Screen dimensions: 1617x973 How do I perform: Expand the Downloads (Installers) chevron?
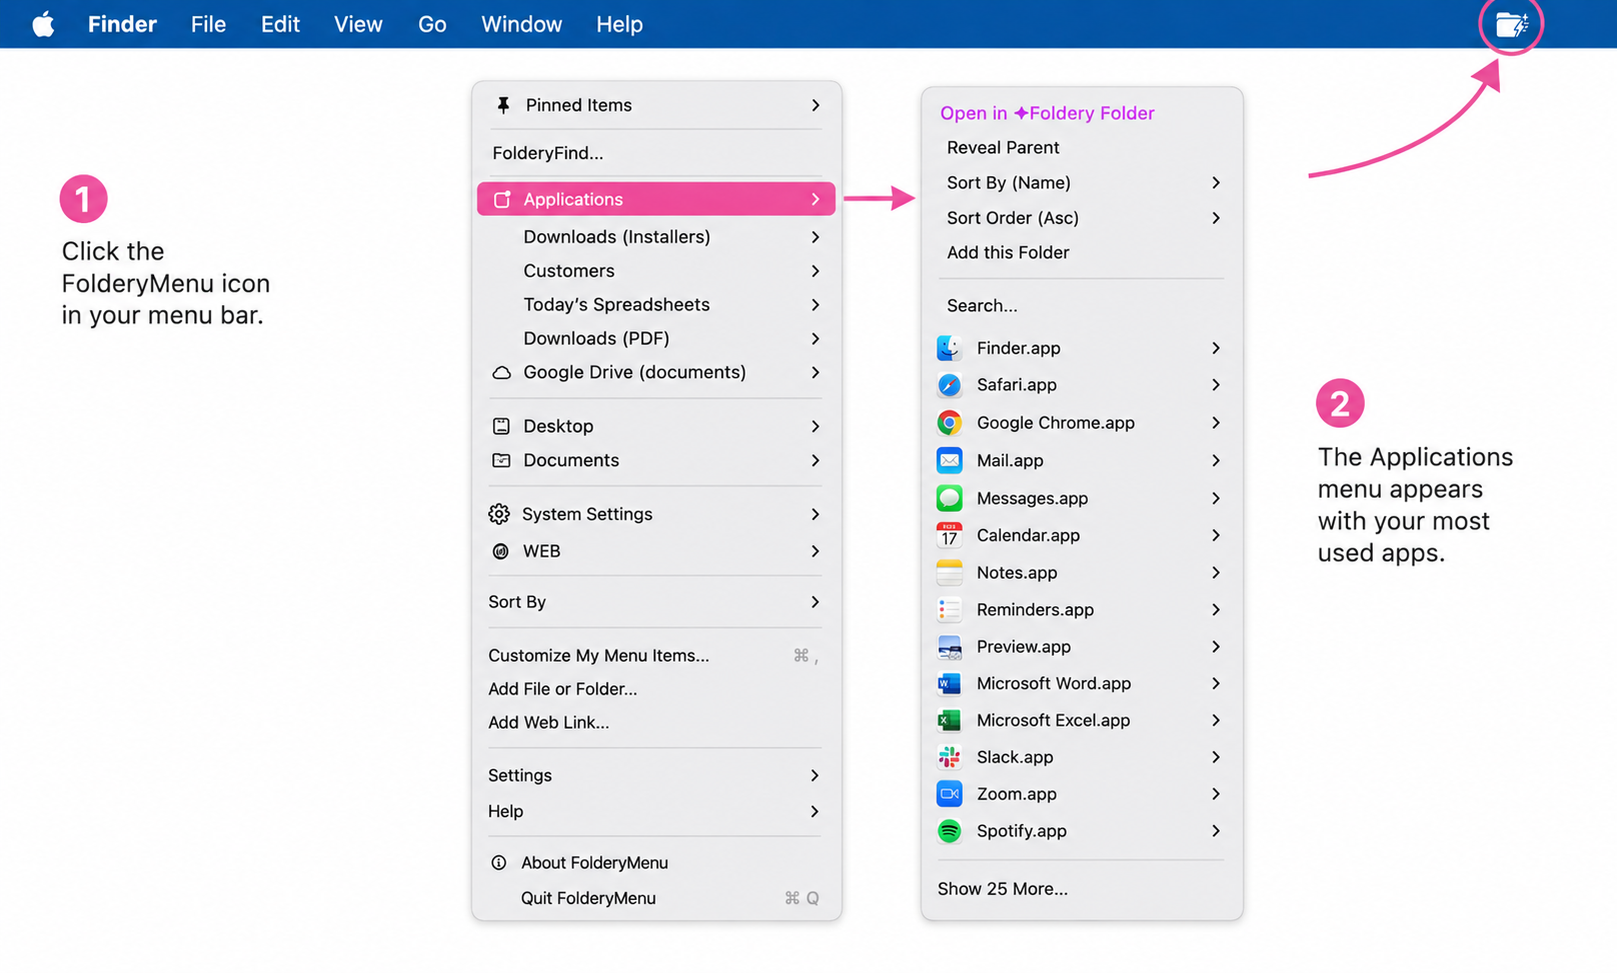point(815,237)
